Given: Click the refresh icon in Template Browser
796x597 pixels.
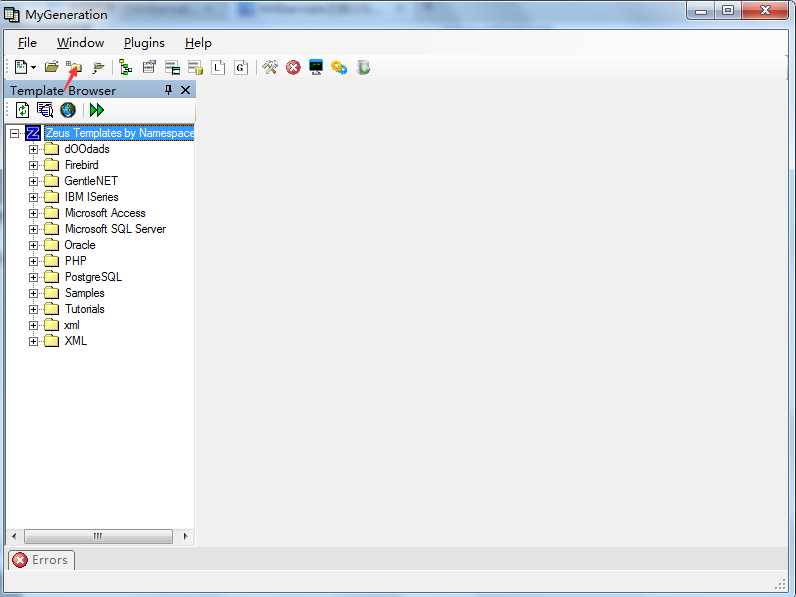Looking at the screenshot, I should 22,110.
